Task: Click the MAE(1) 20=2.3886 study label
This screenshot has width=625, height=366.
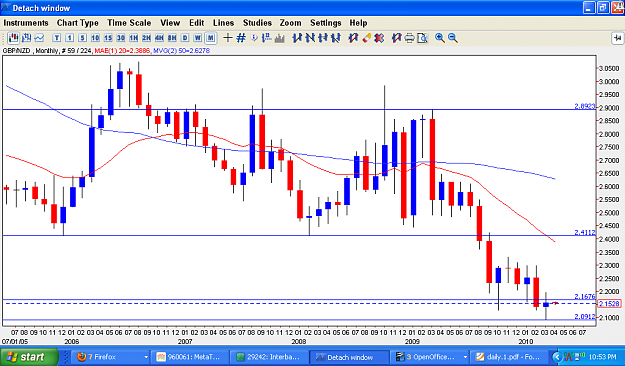Action: click(122, 51)
